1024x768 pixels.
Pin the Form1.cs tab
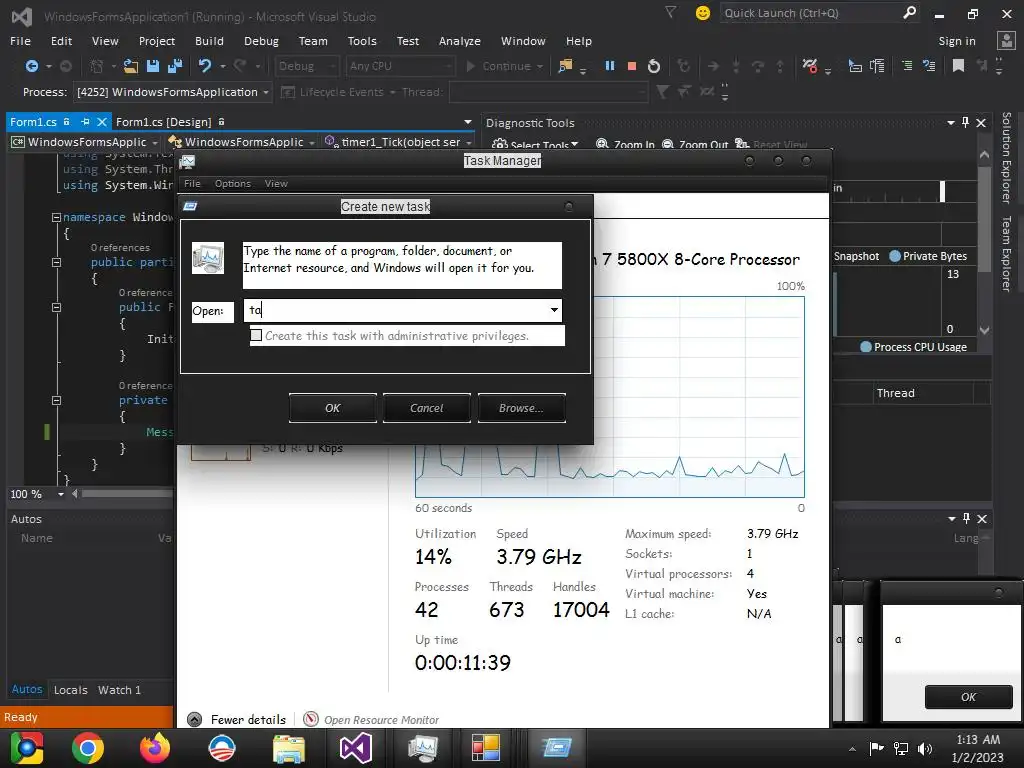(x=85, y=121)
